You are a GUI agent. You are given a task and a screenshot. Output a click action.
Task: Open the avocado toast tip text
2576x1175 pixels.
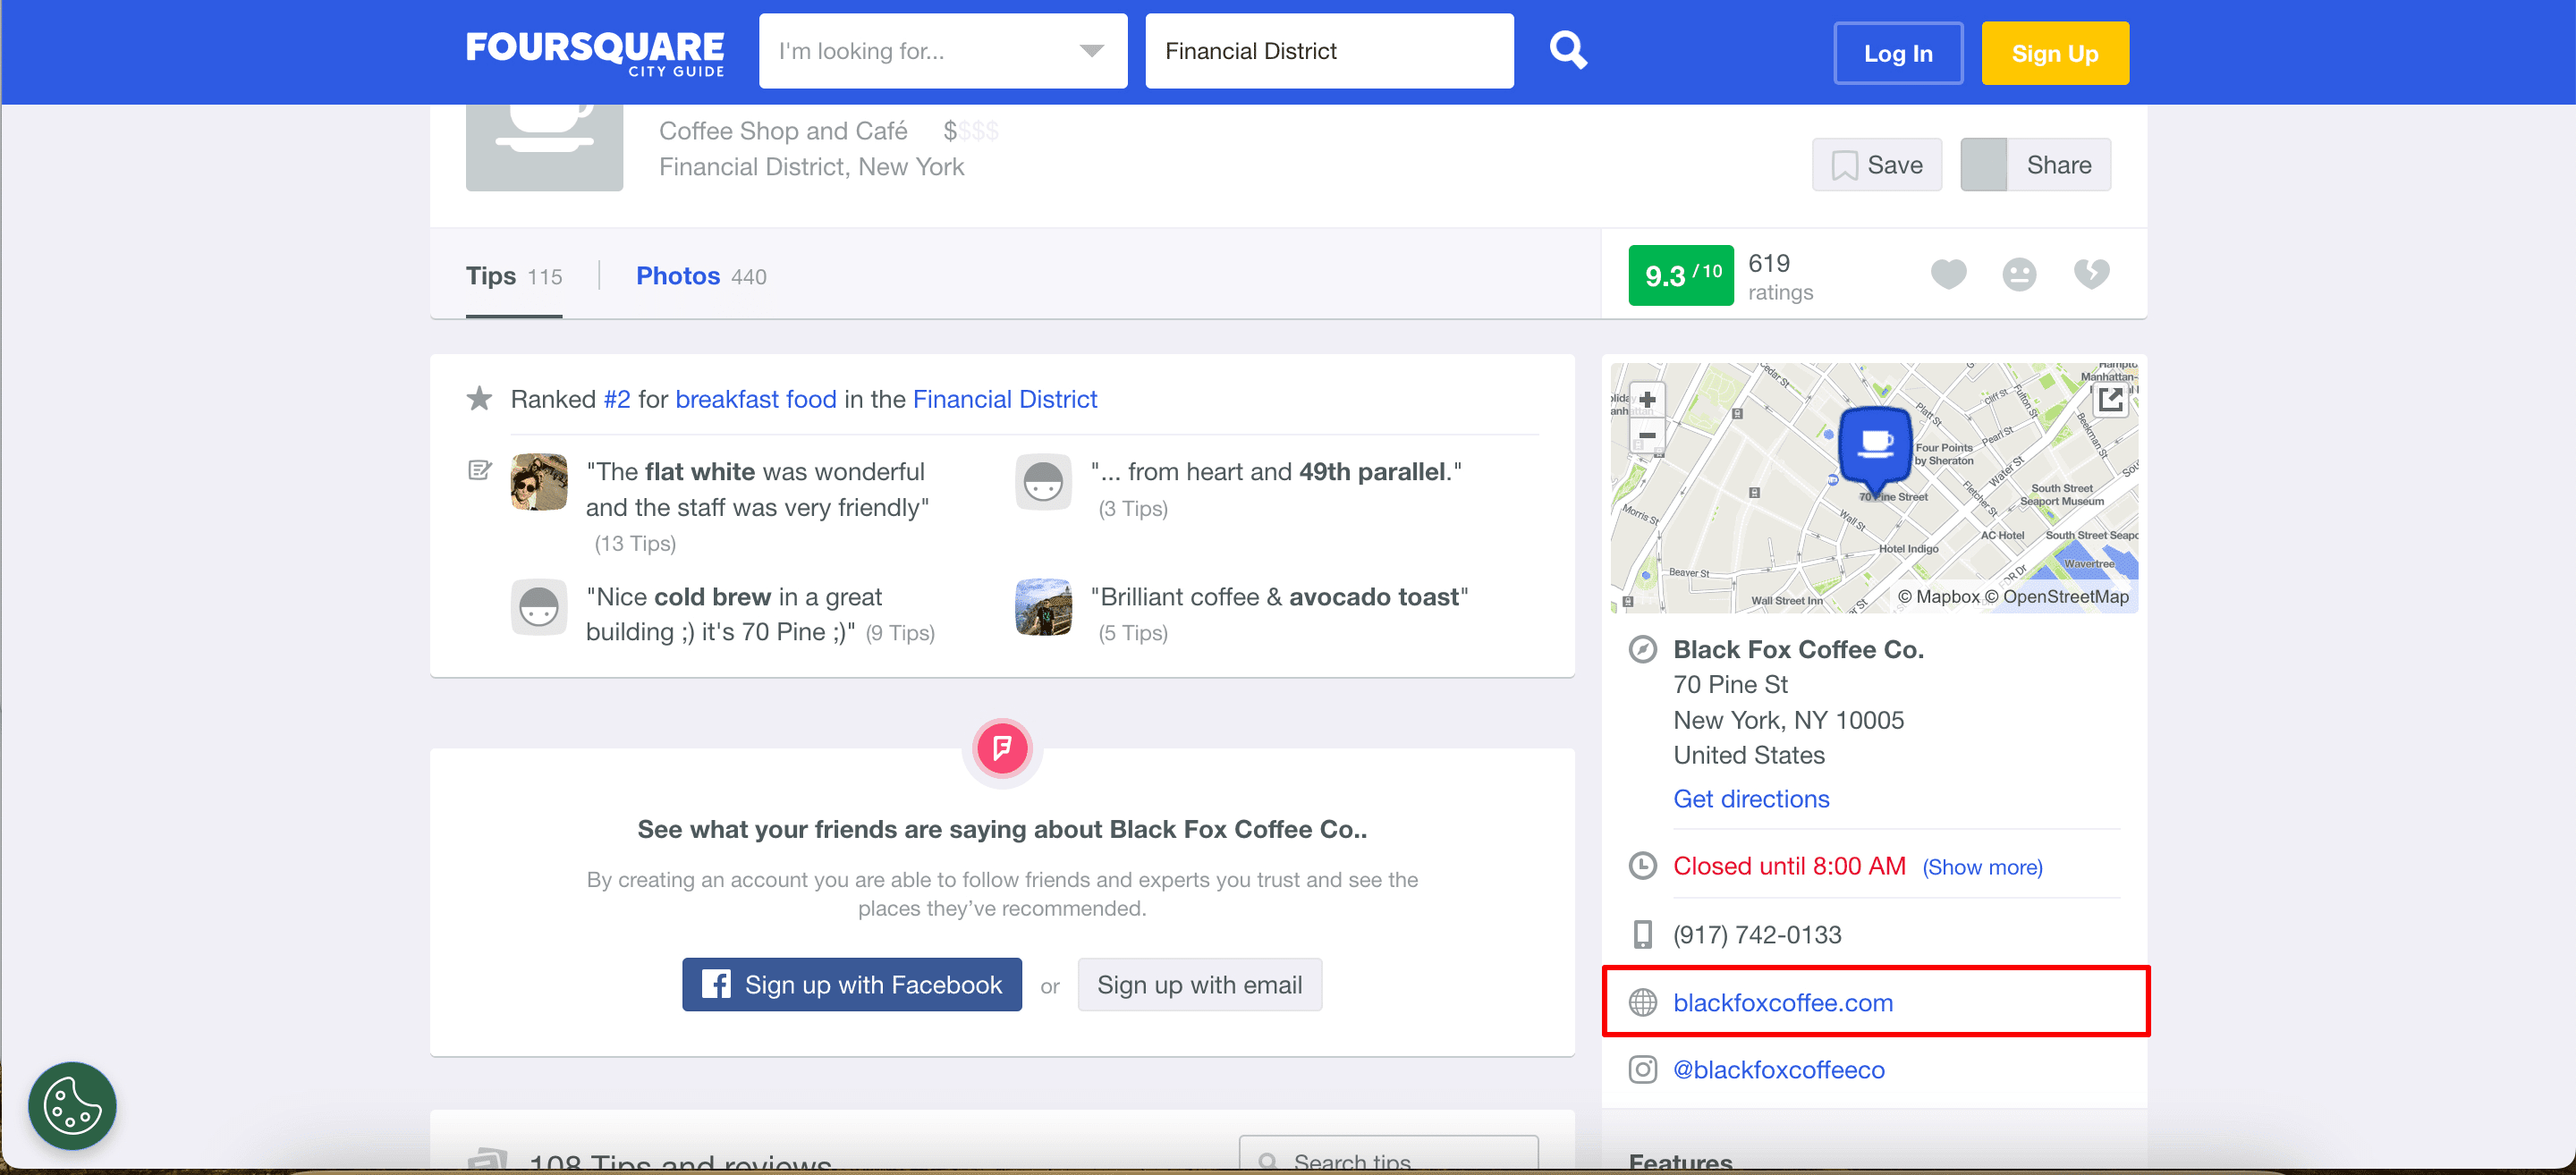1279,596
